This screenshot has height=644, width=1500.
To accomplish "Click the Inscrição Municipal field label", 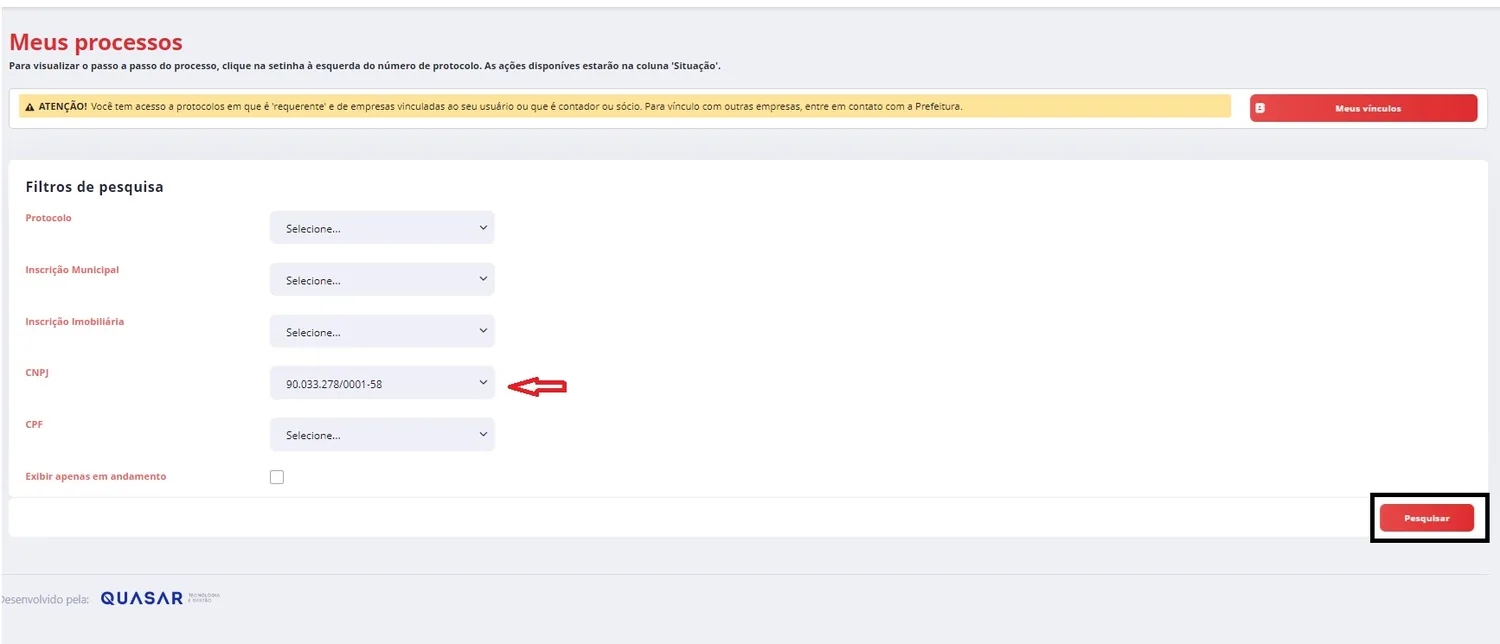I will pyautogui.click(x=72, y=269).
